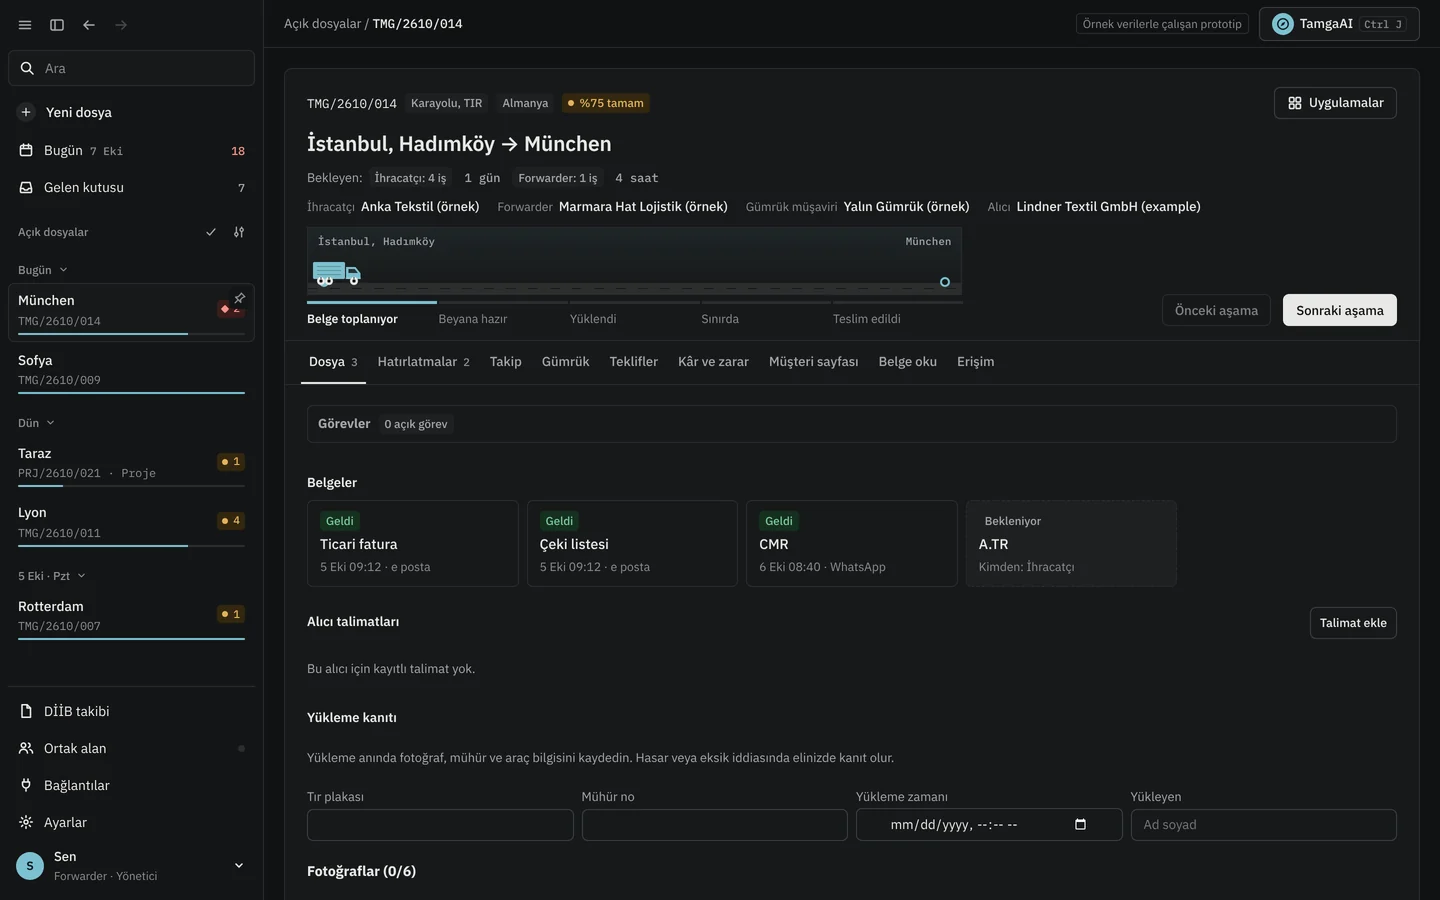Click the Mühür no input field

tap(715, 825)
